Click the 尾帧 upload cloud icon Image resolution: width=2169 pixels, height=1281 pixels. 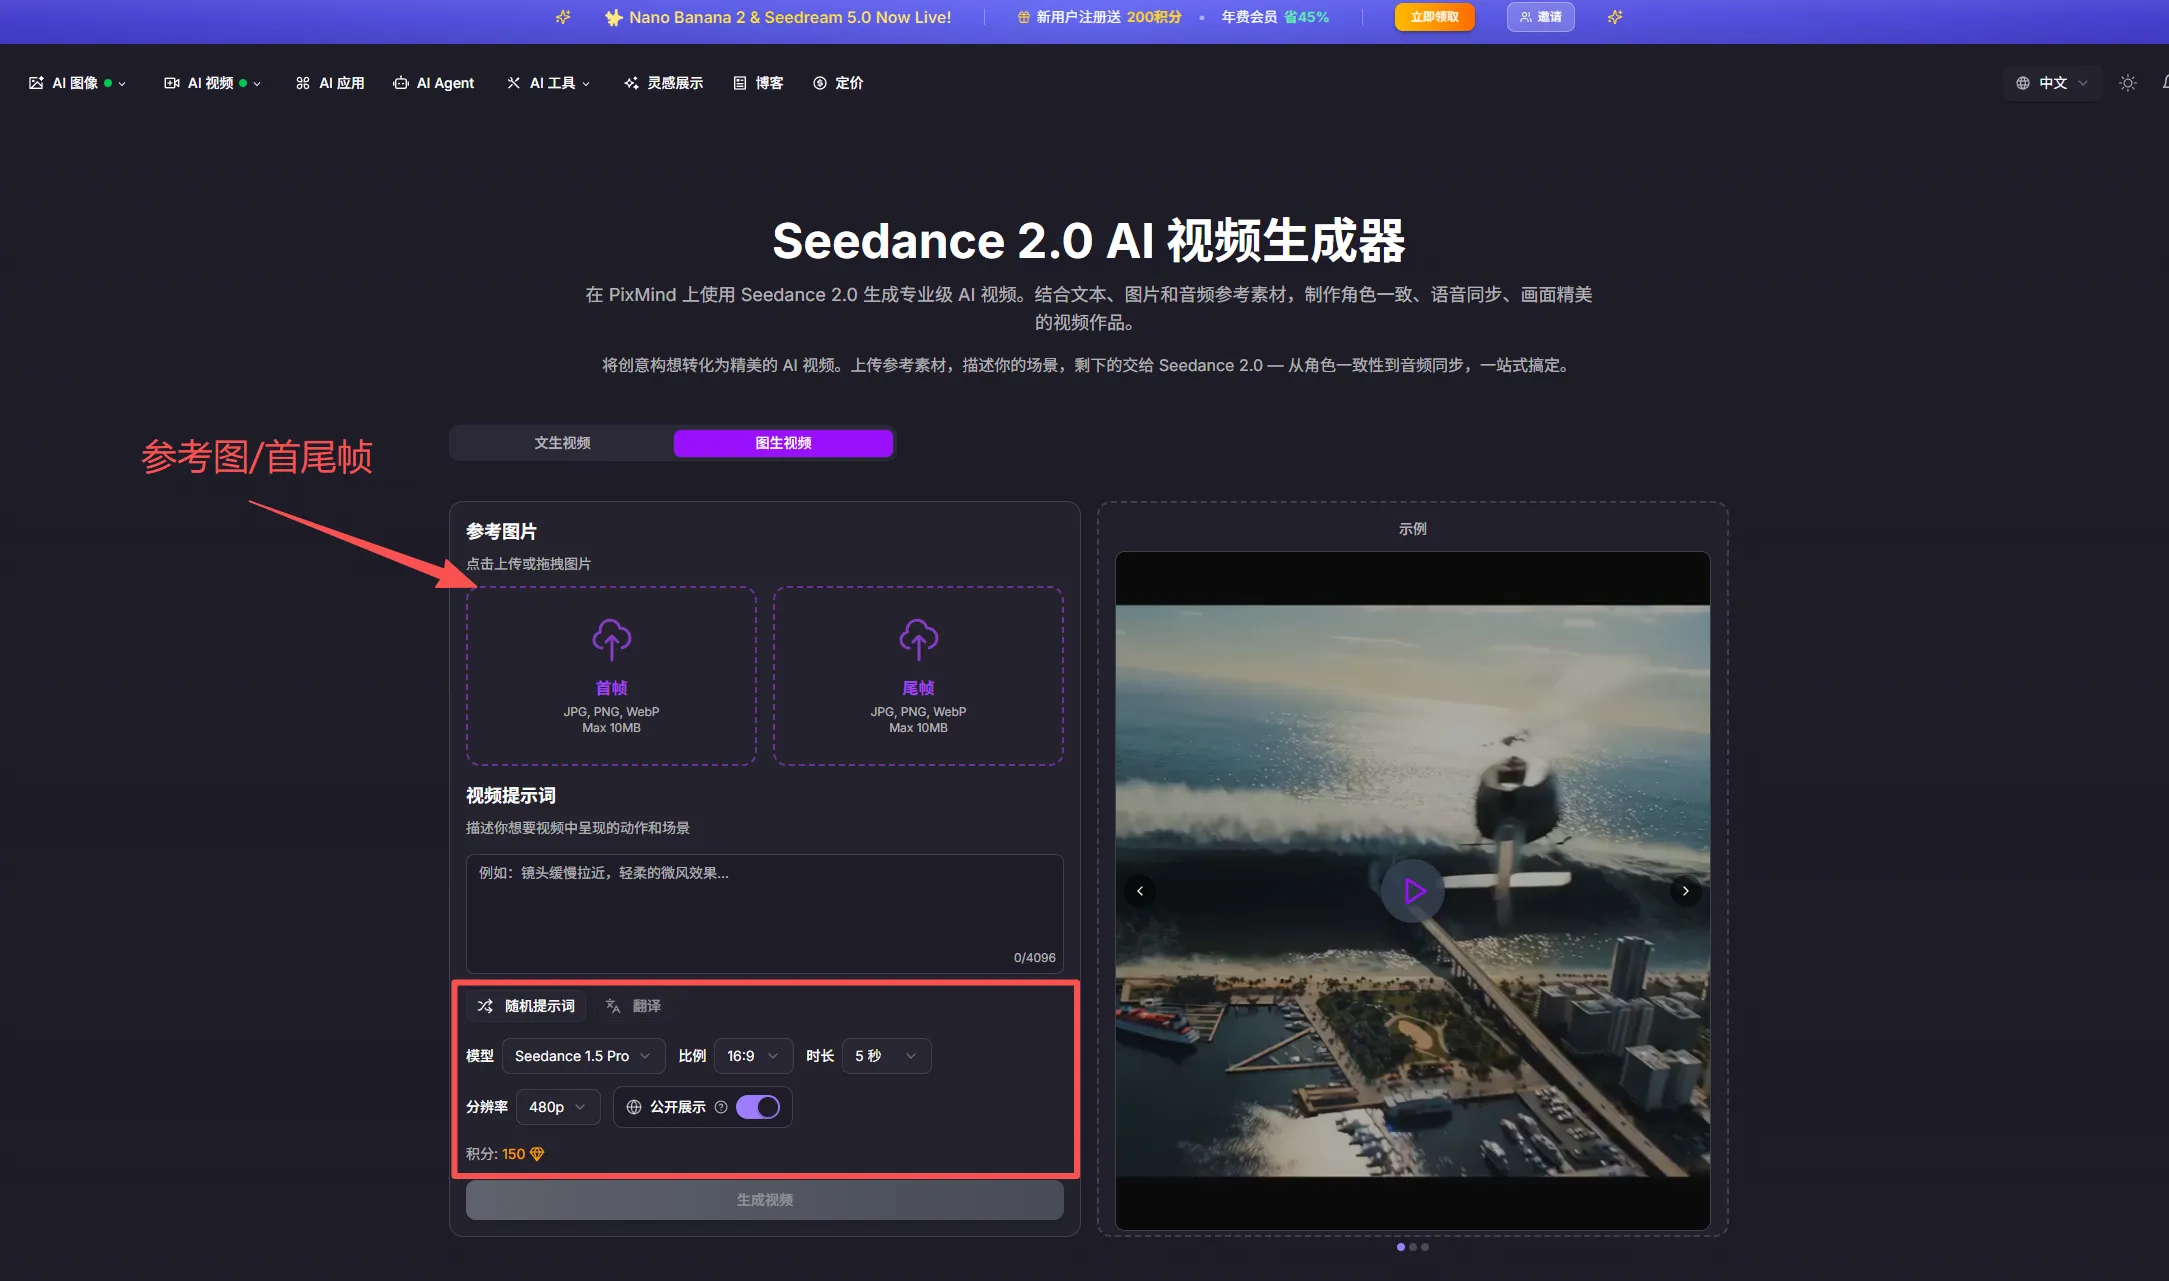tap(918, 639)
